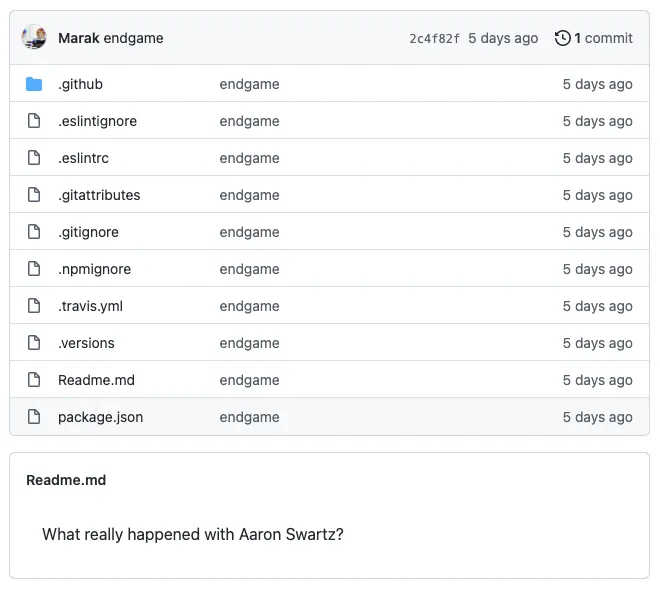Click the endgame commit message for .github
Screen dimensions: 660x589
coord(249,84)
